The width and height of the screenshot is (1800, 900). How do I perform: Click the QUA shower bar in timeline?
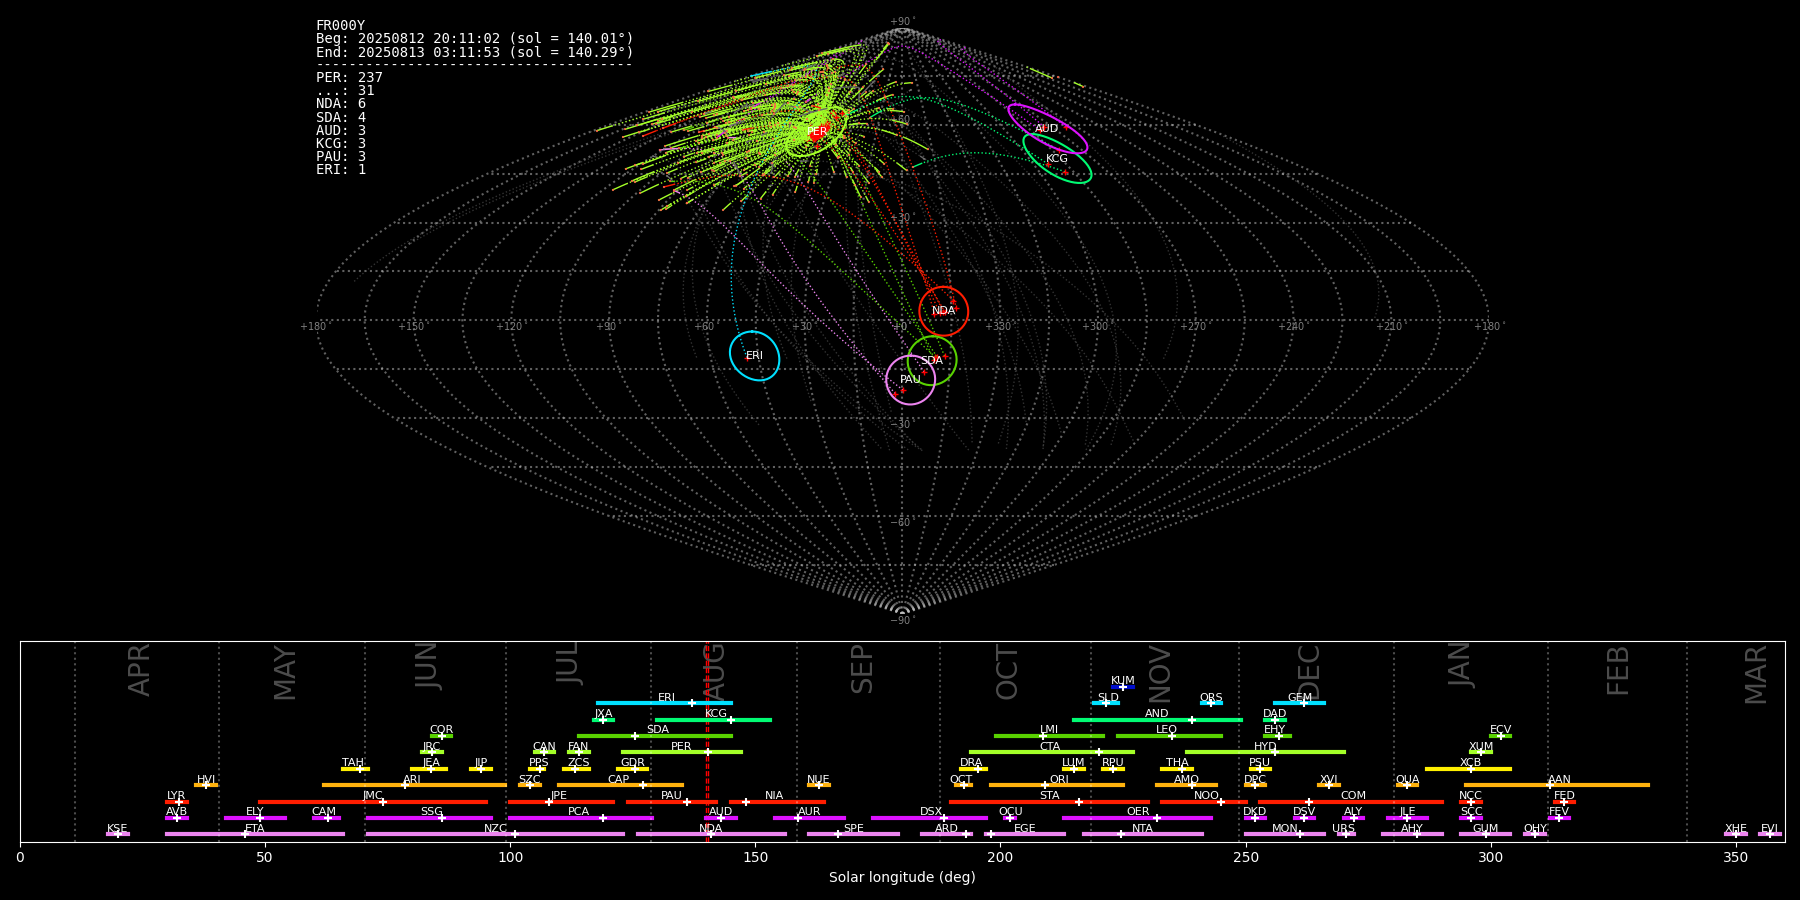click(1407, 785)
